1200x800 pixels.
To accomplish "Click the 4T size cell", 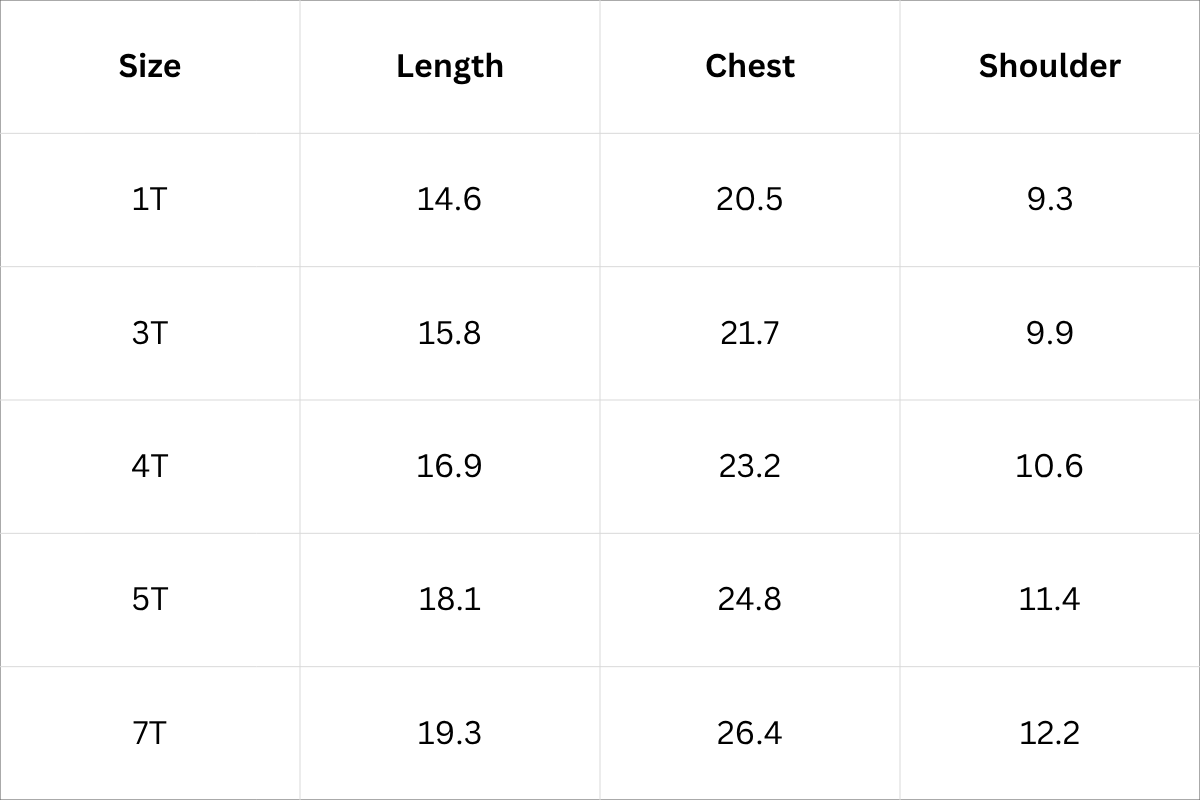I will pyautogui.click(x=150, y=466).
